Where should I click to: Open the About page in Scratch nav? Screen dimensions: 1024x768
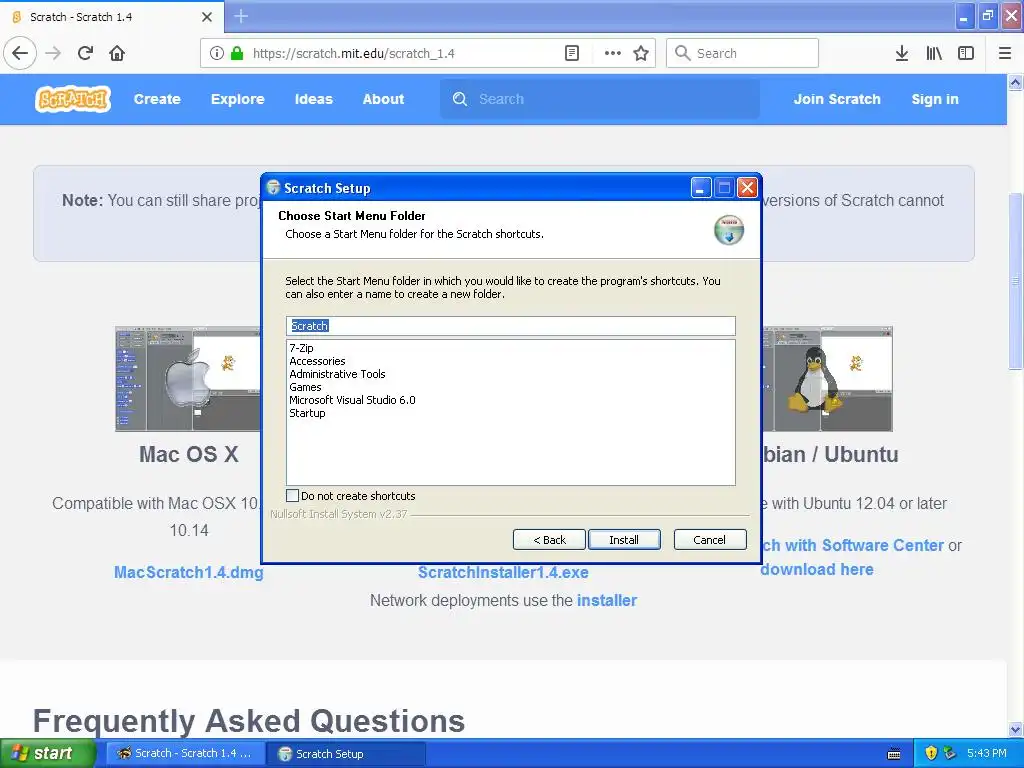tap(383, 99)
